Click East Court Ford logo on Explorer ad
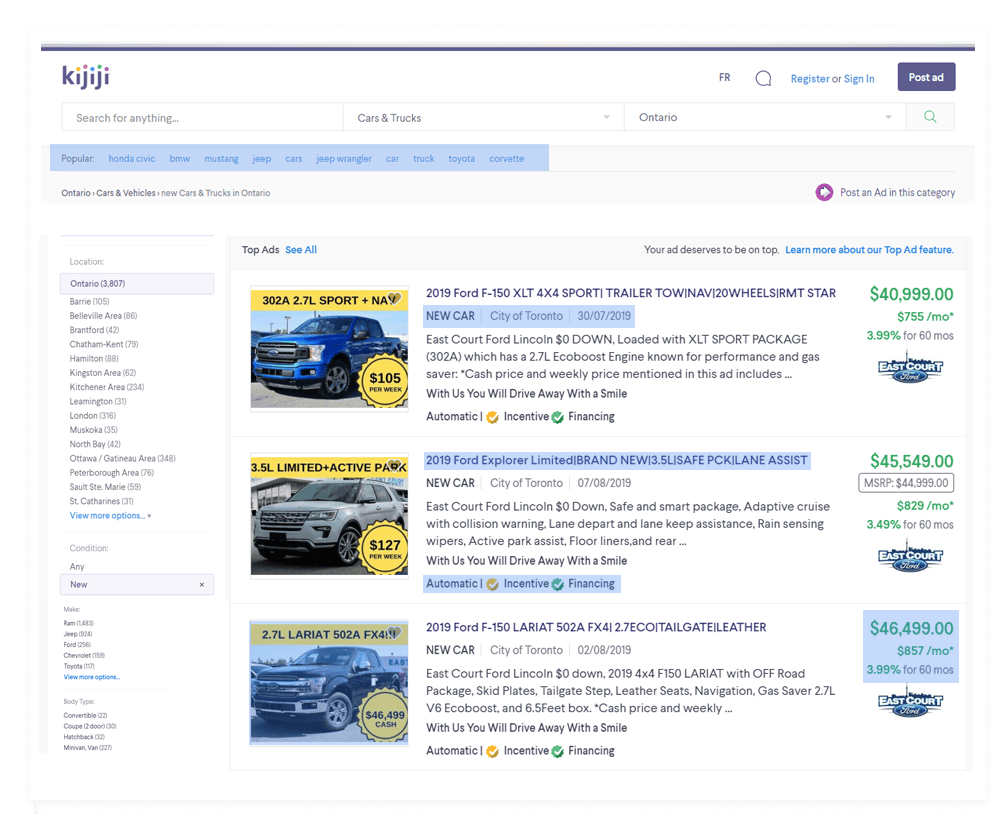 point(910,555)
